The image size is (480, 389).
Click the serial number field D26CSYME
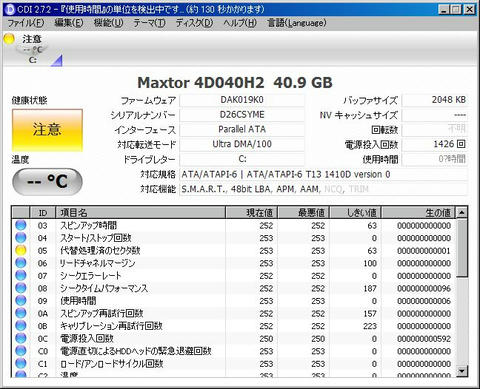(x=242, y=115)
